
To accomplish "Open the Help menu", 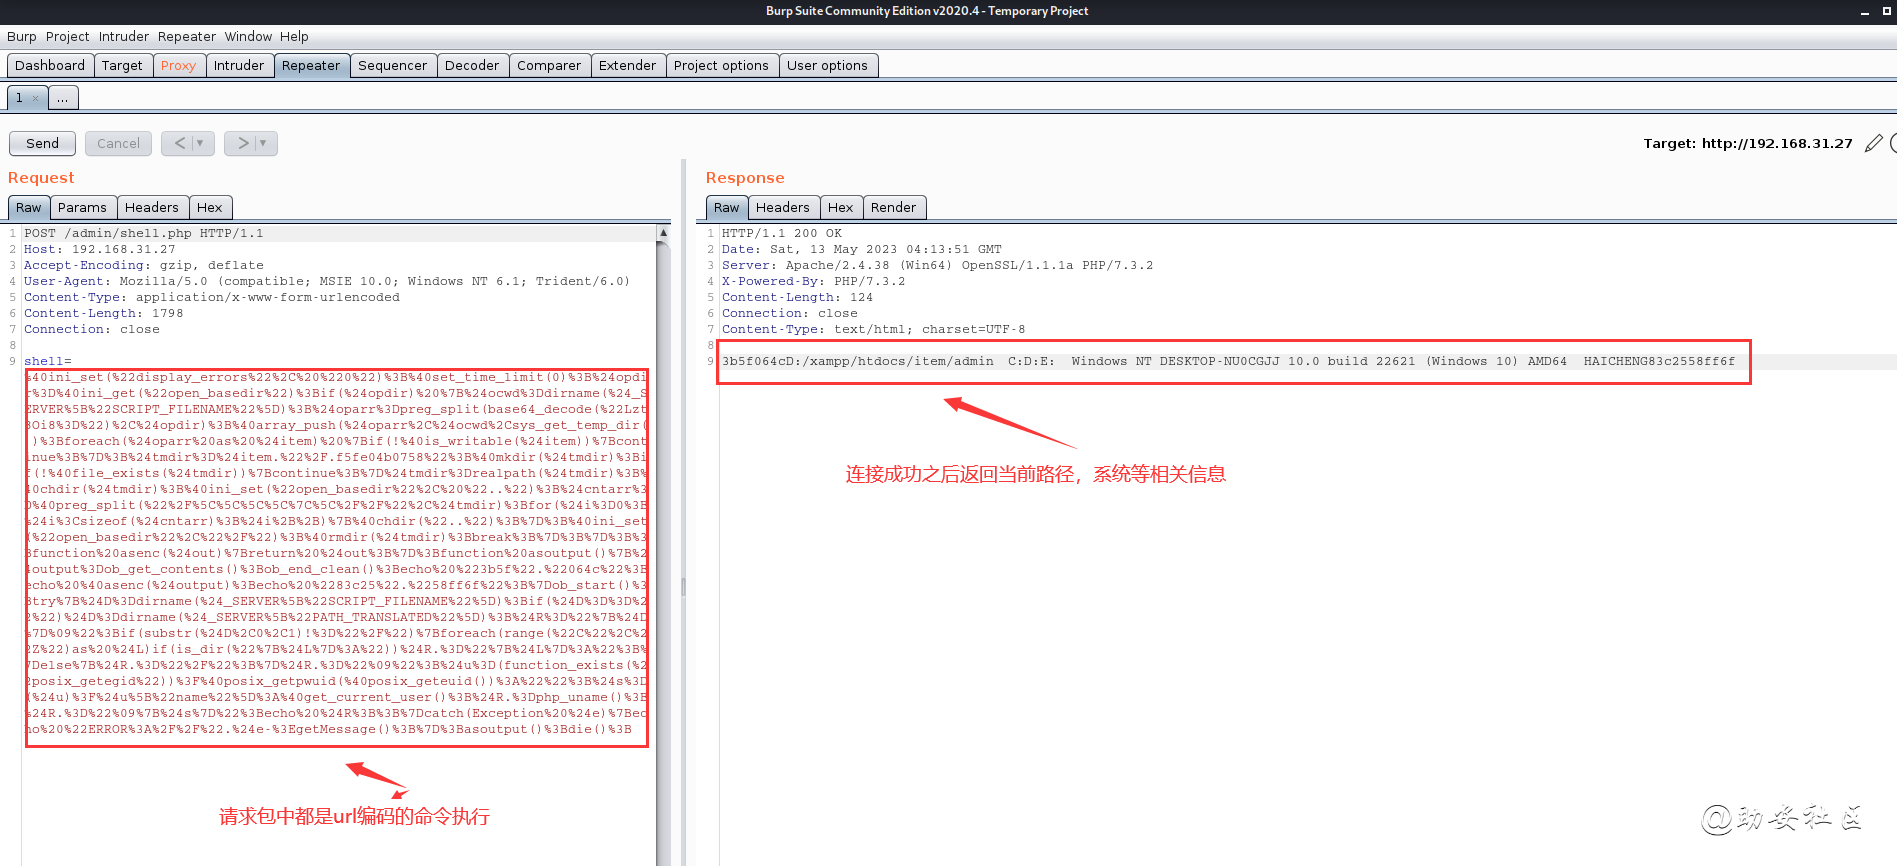I will pyautogui.click(x=294, y=37).
